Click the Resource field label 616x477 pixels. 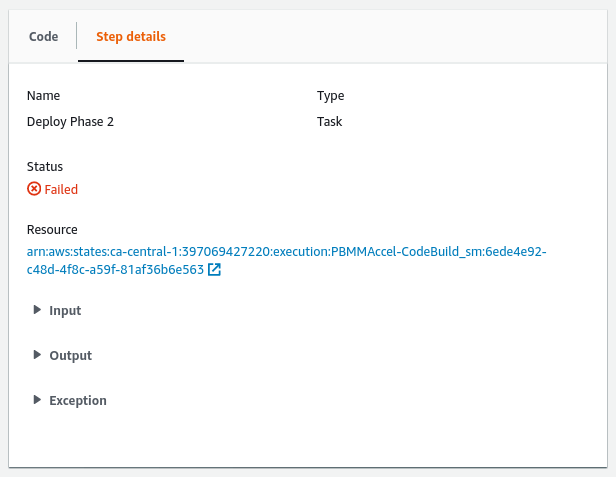[x=52, y=229]
